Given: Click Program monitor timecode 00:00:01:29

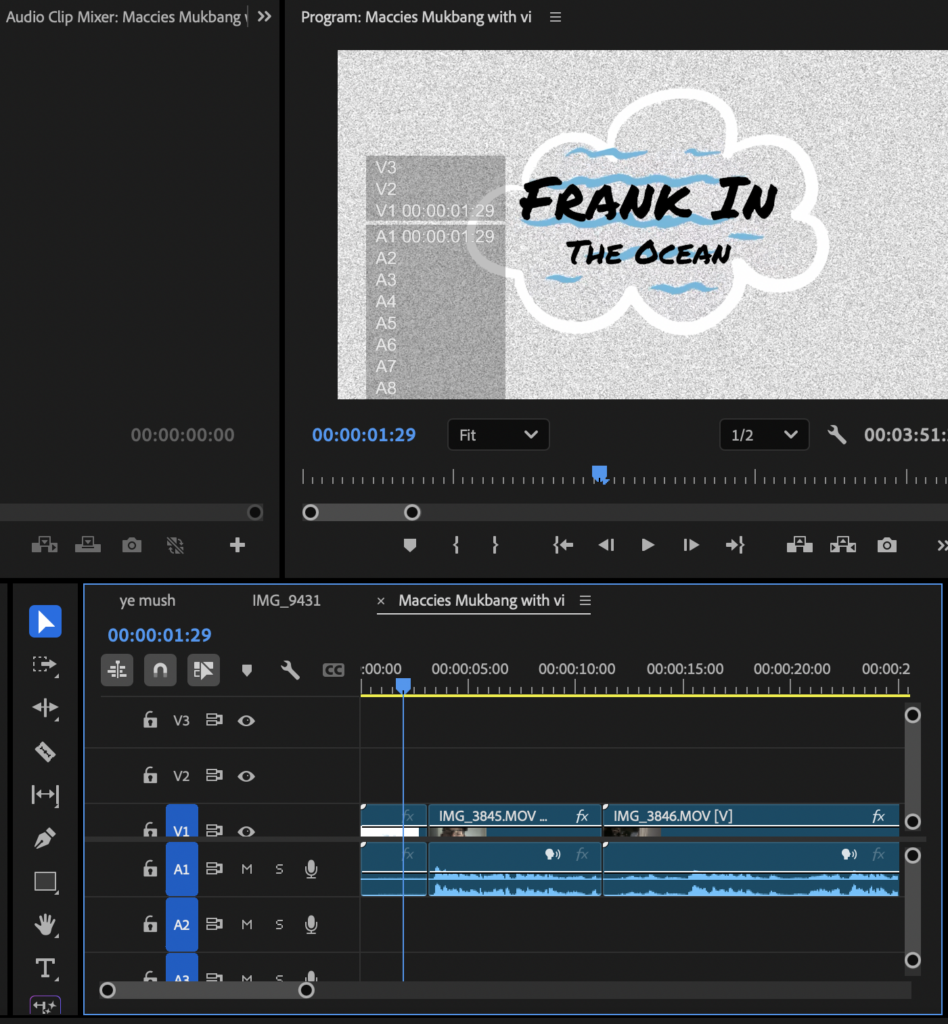Looking at the screenshot, I should 364,435.
